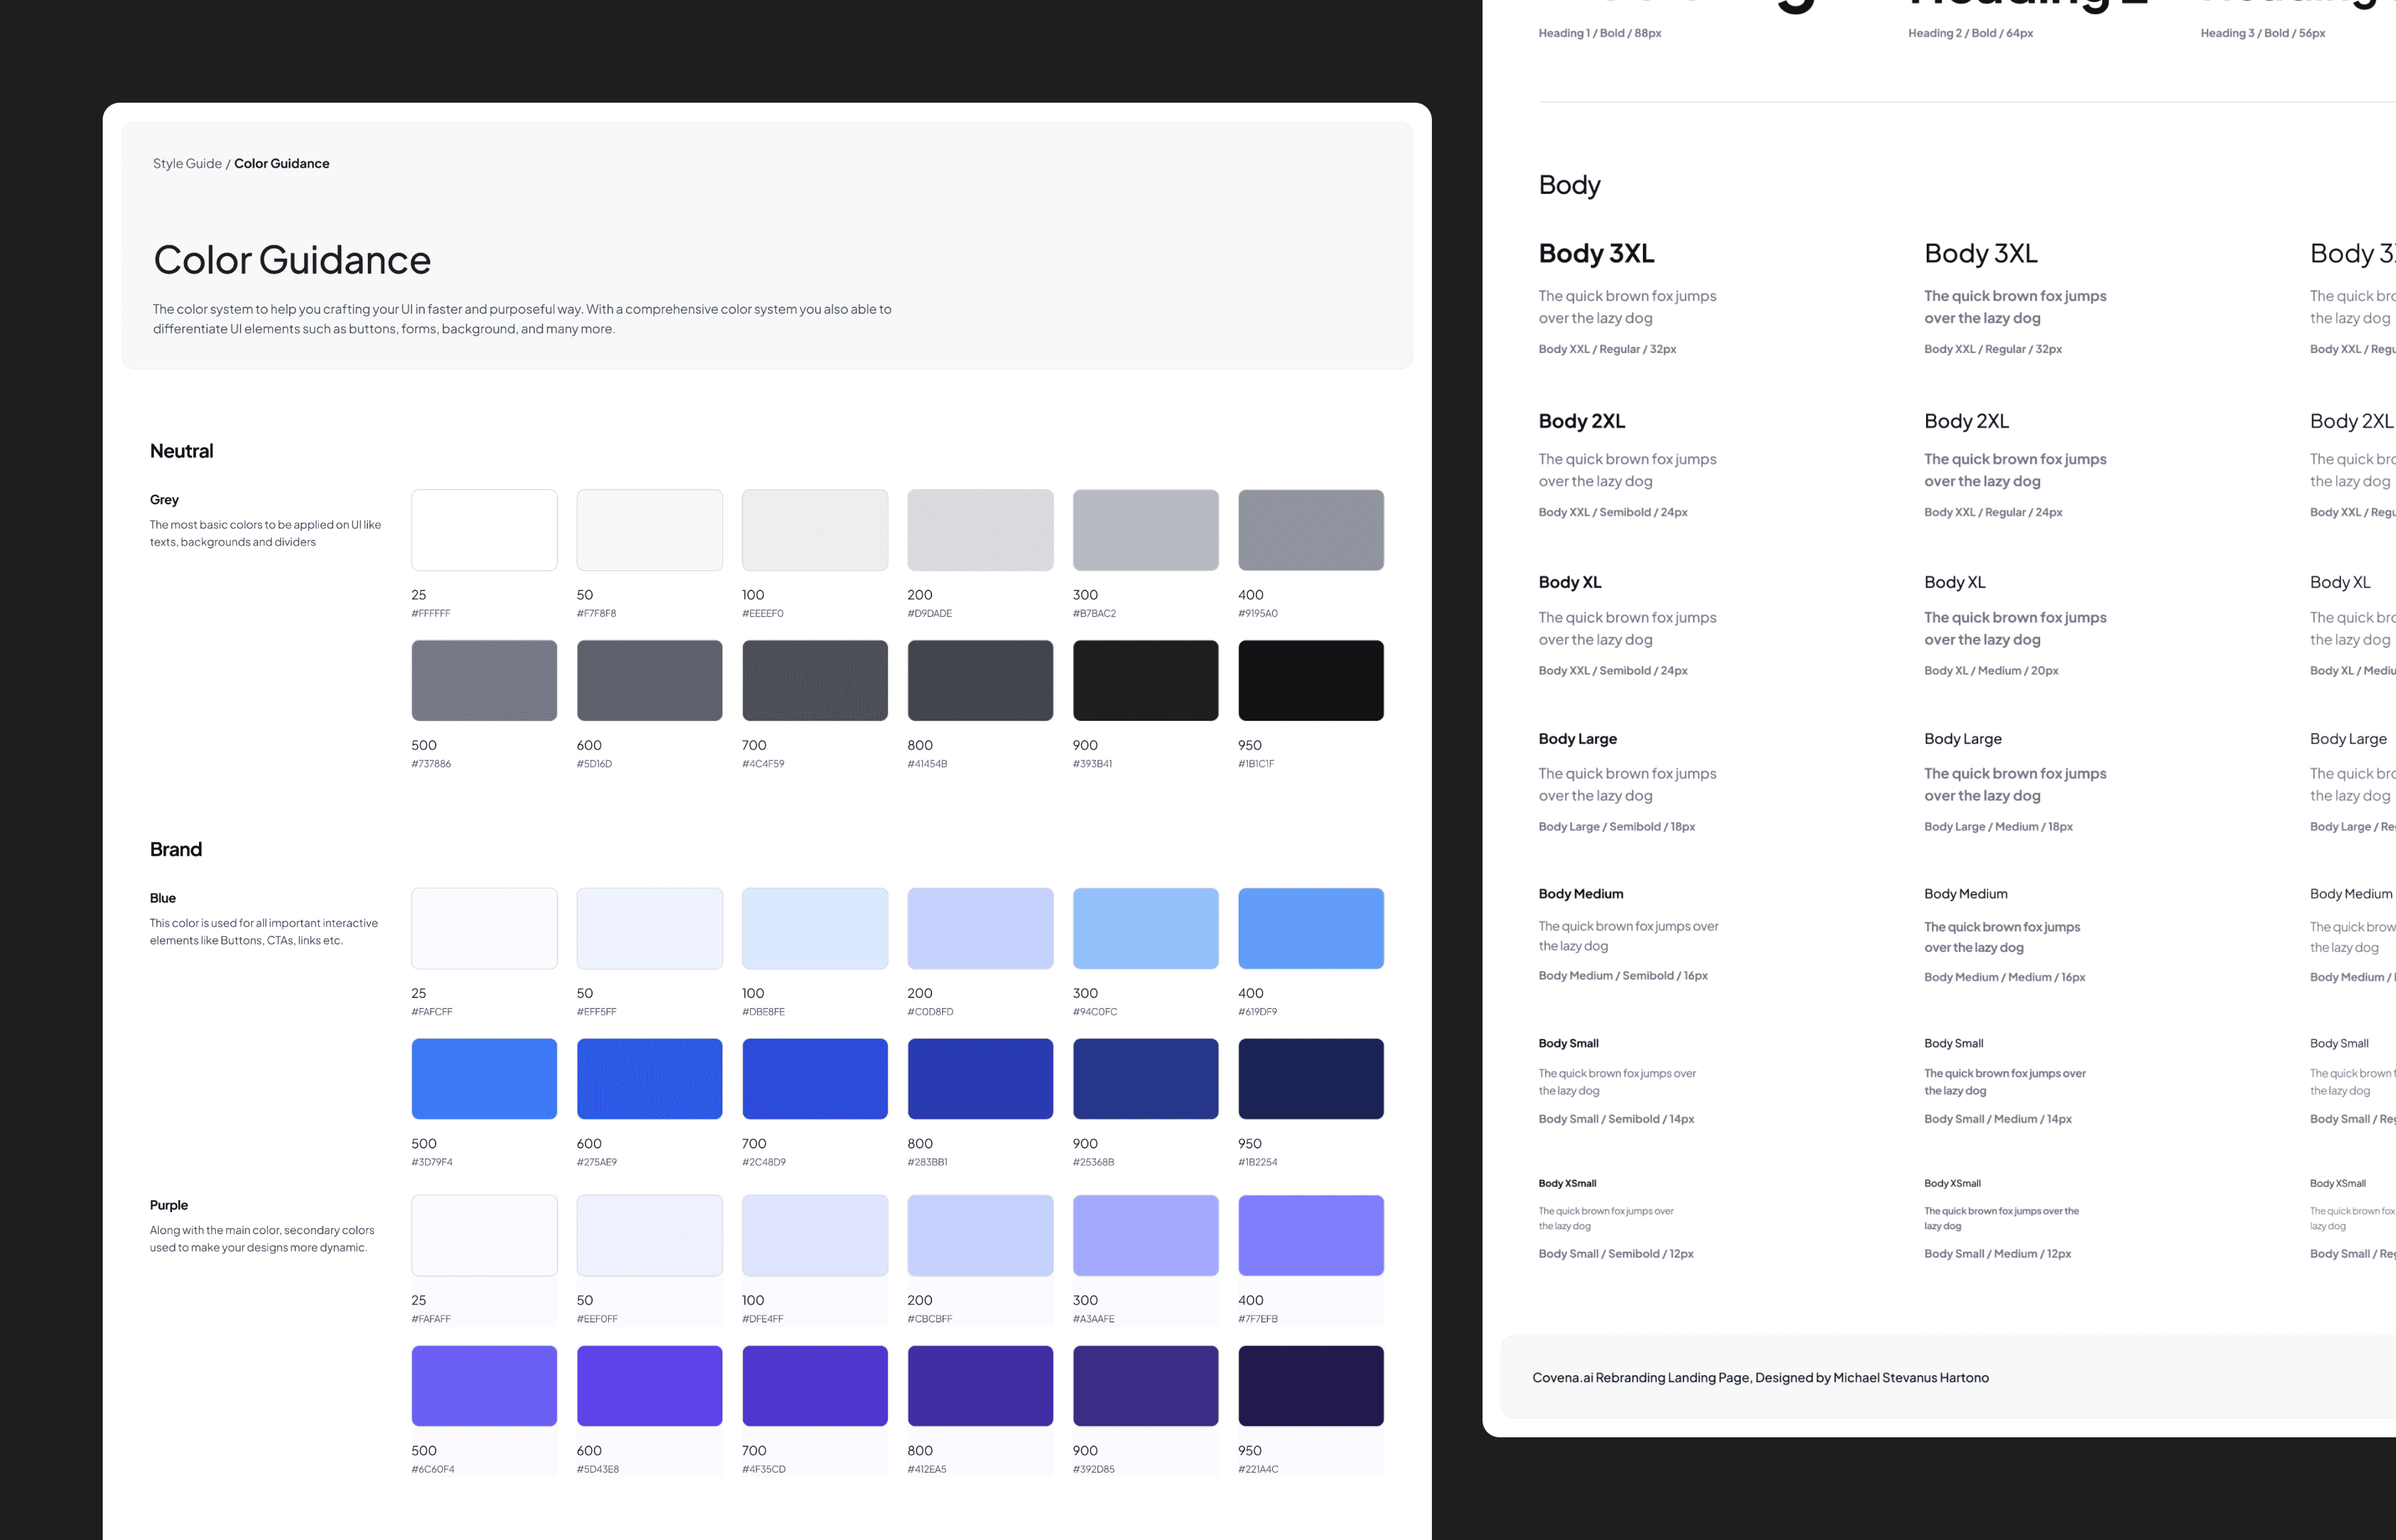
Task: Pick the Purple 900 #392D85 swatch
Action: click(x=1146, y=1386)
